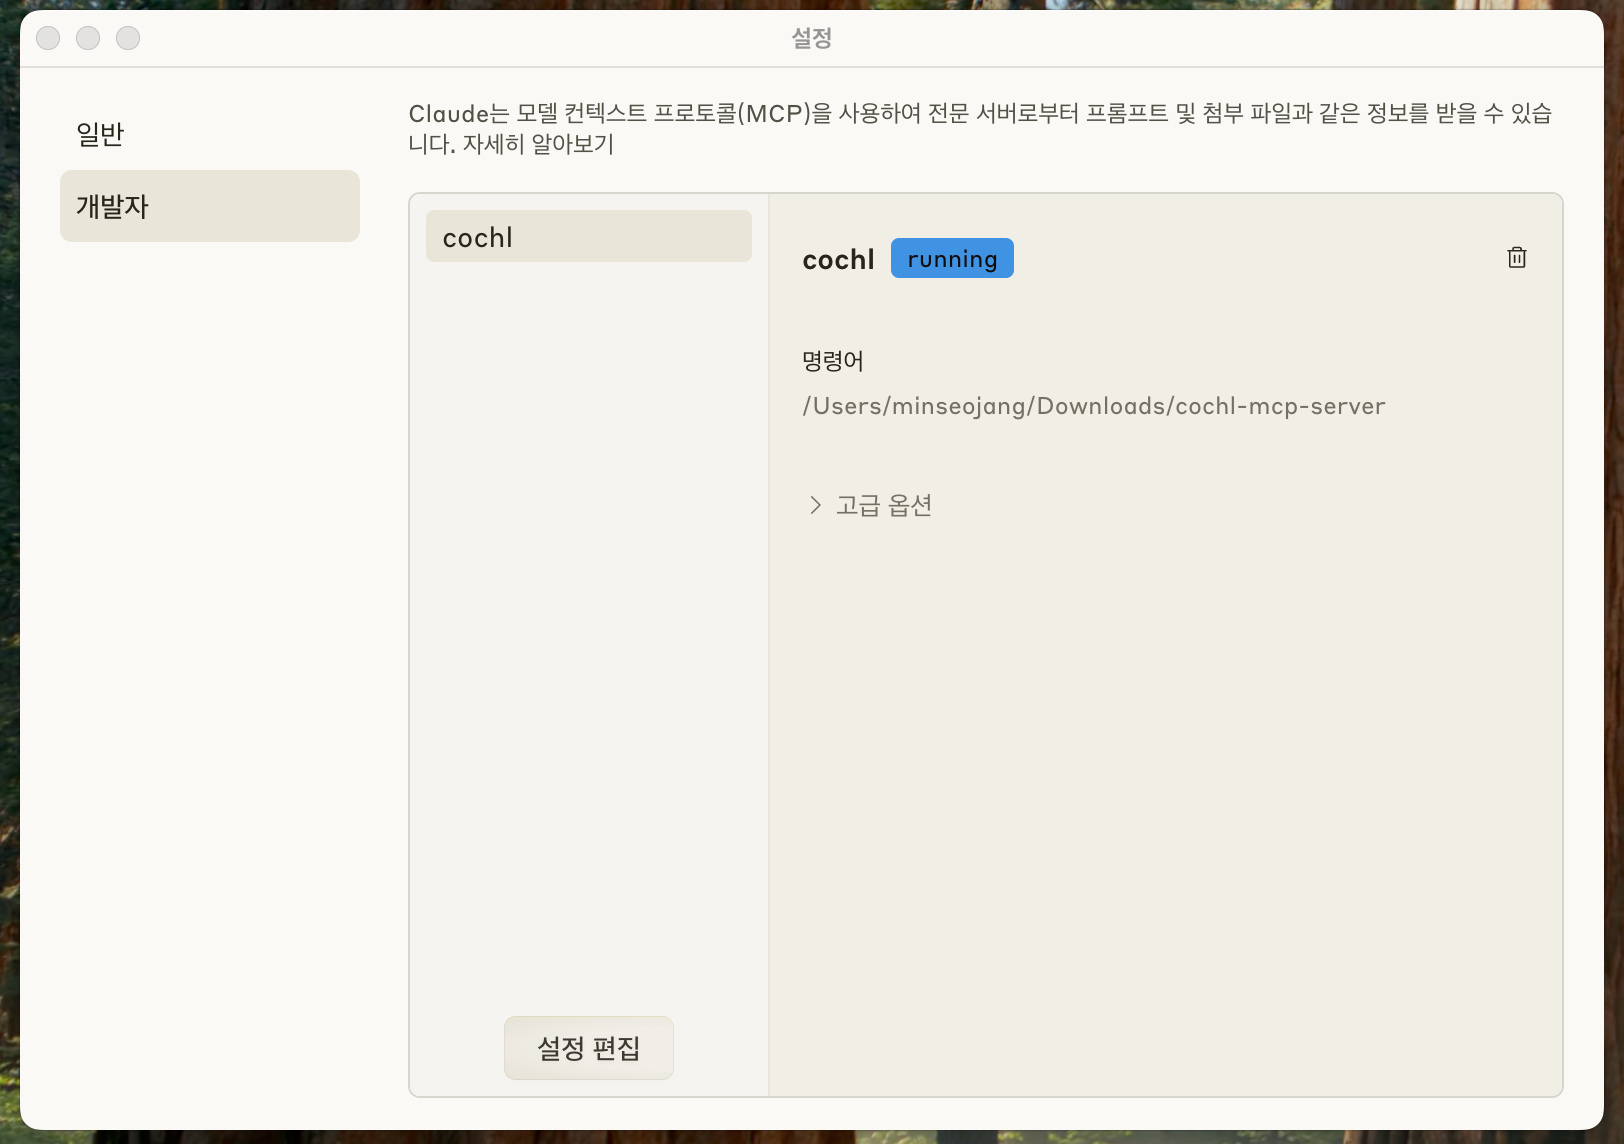Close the 설정 window

coord(48,38)
